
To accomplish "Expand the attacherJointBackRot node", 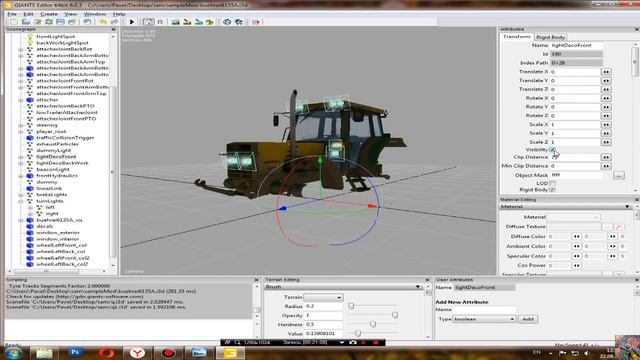I will pyautogui.click(x=21, y=49).
